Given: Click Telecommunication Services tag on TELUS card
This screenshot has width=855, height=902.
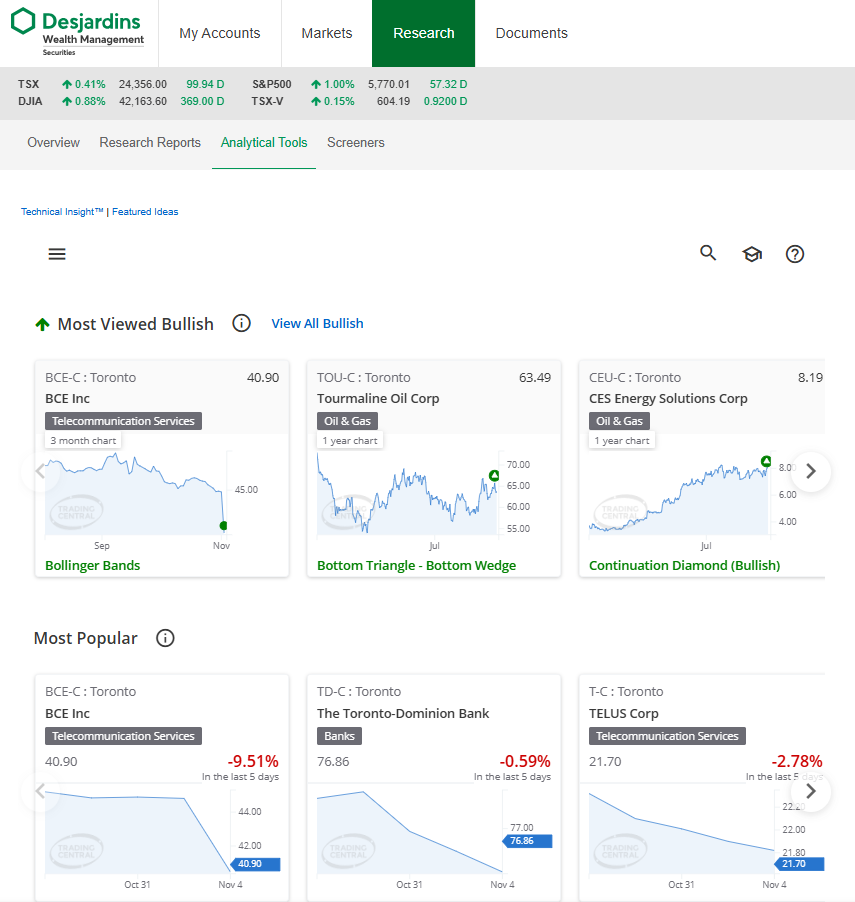Looking at the screenshot, I should pos(667,736).
